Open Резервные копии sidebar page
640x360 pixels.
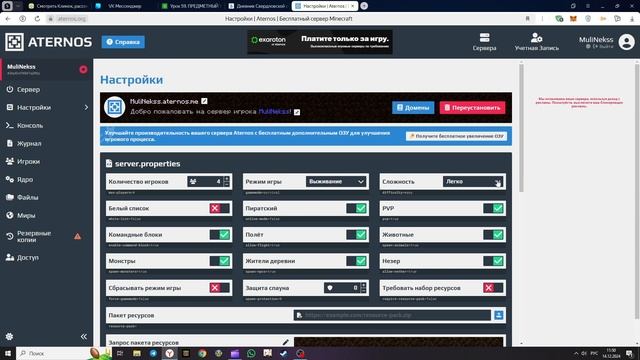coord(29,236)
